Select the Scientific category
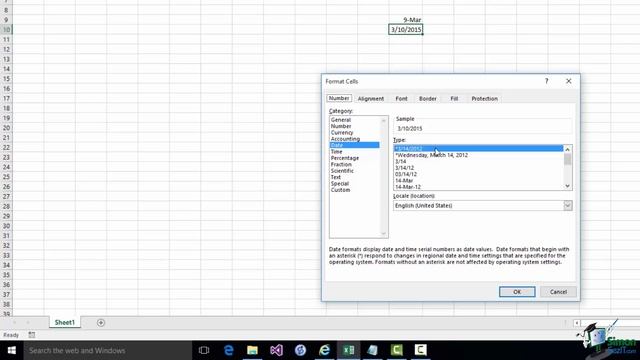 tap(342, 171)
